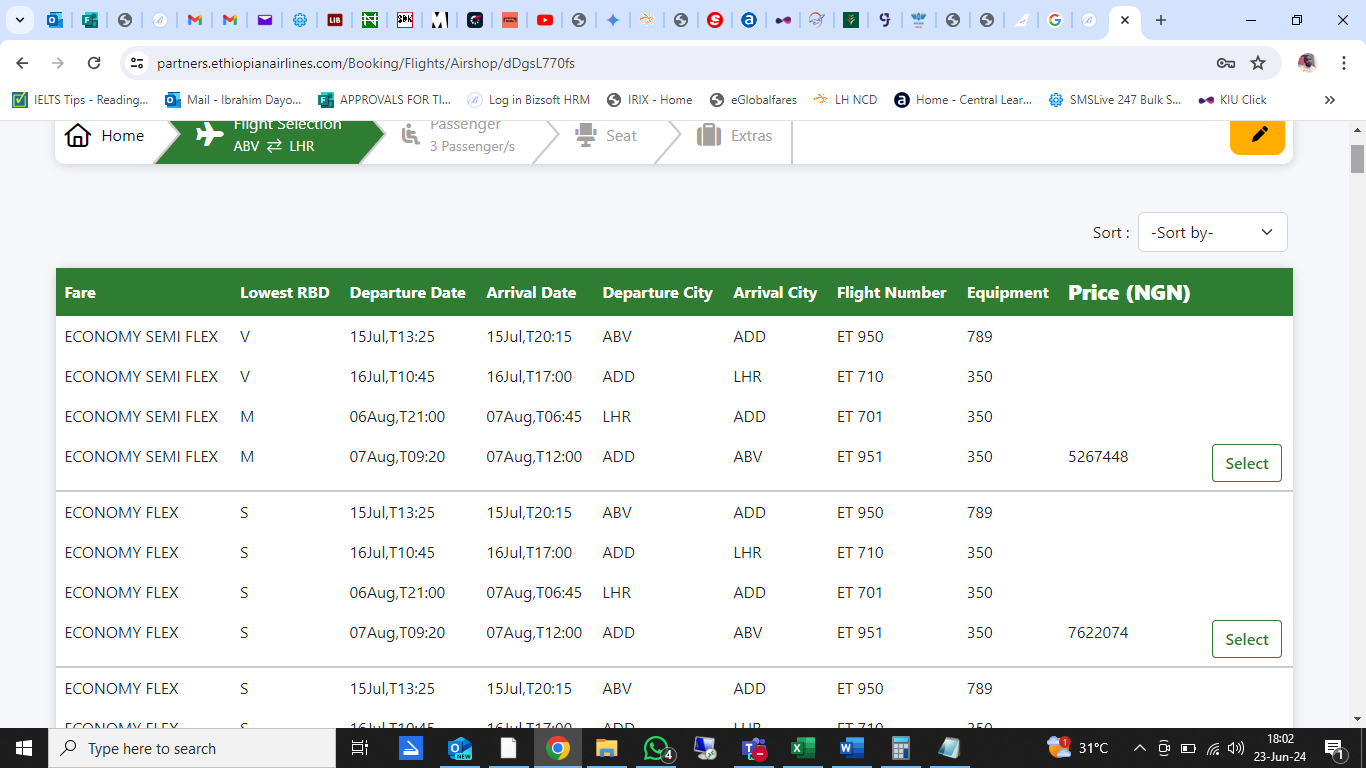Viewport: 1366px width, 768px height.
Task: Open the password manager key icon
Action: [1225, 63]
